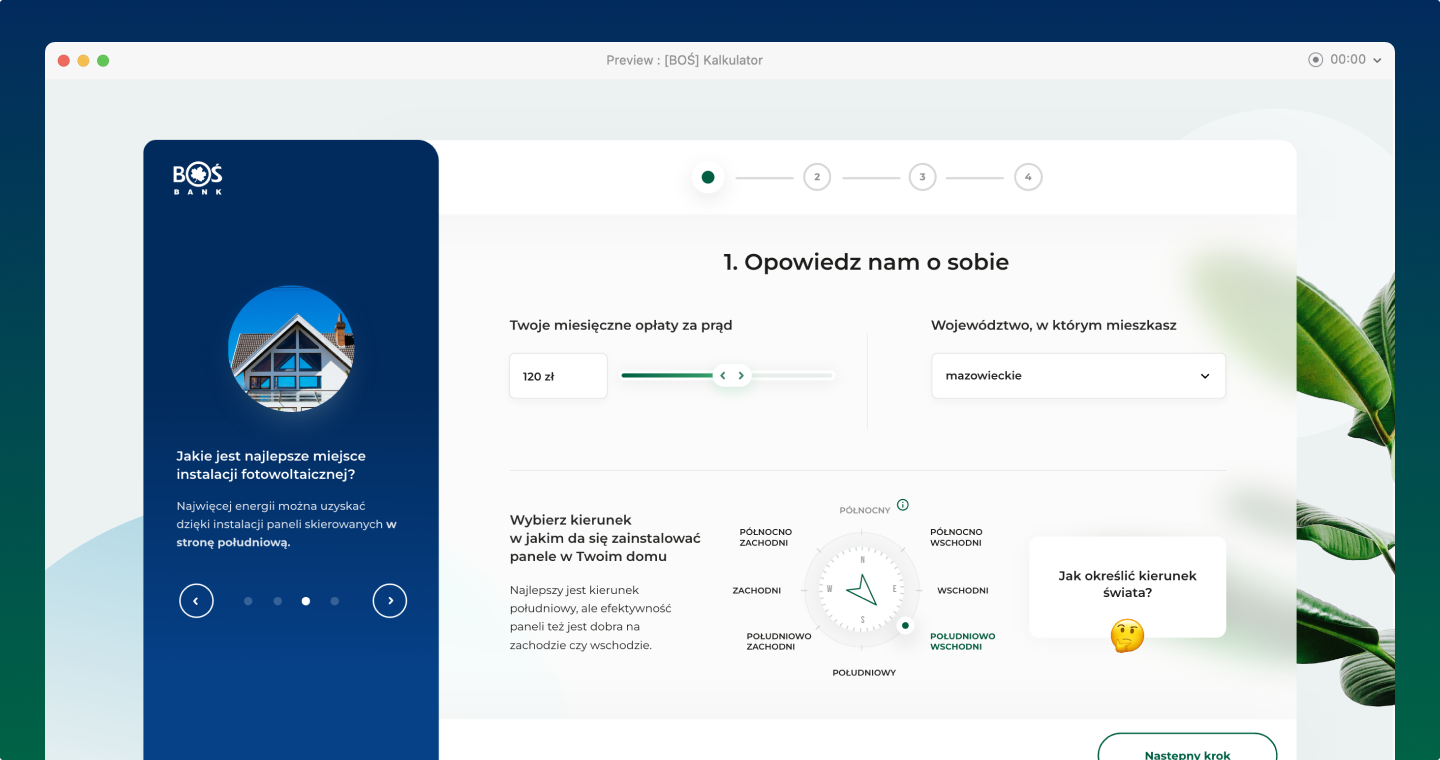Choose the Północno Wschodni direction

click(955, 538)
